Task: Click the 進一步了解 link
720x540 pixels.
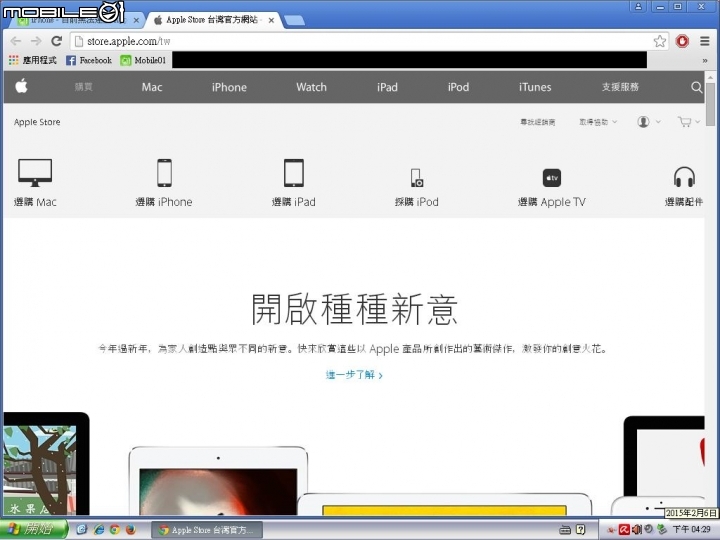Action: [x=354, y=375]
